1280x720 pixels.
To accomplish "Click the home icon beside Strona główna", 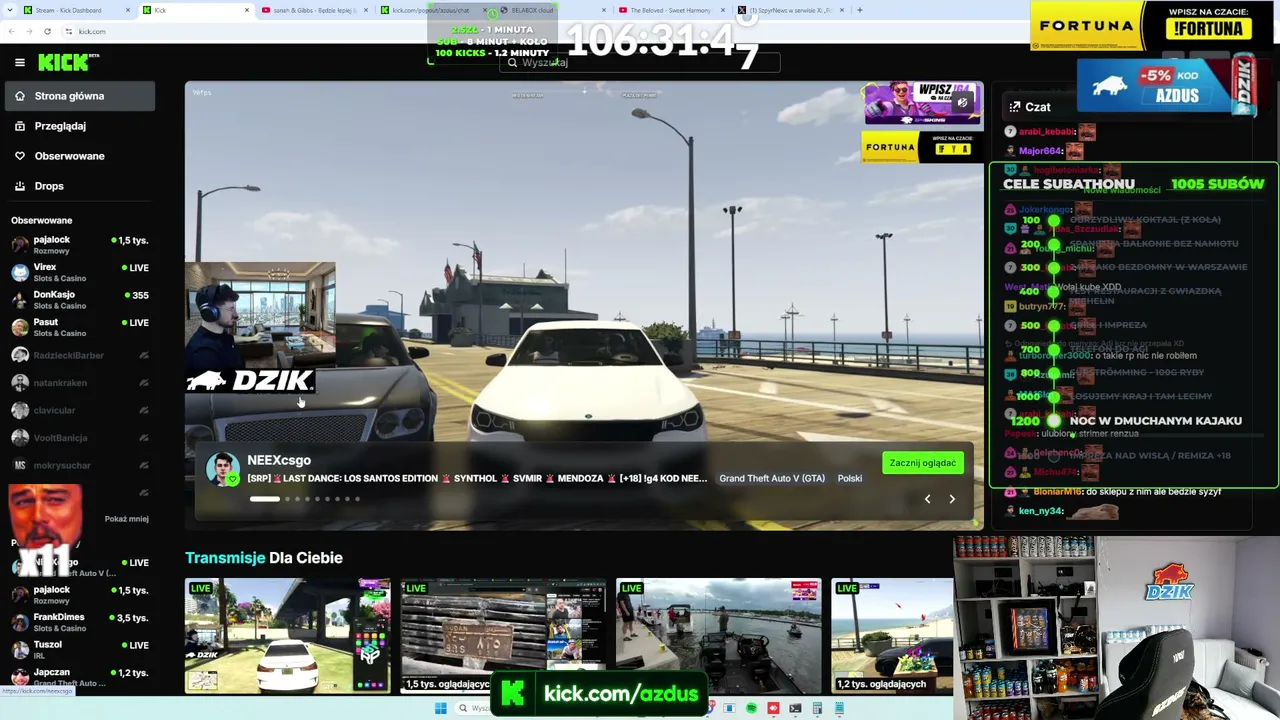I will pyautogui.click(x=20, y=96).
